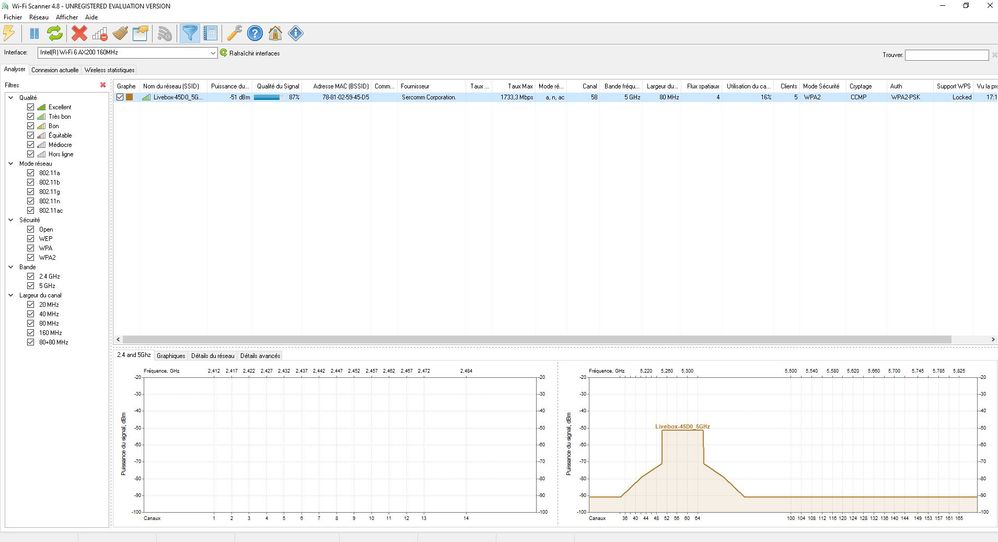Open settings with the wrench icon

234,33
